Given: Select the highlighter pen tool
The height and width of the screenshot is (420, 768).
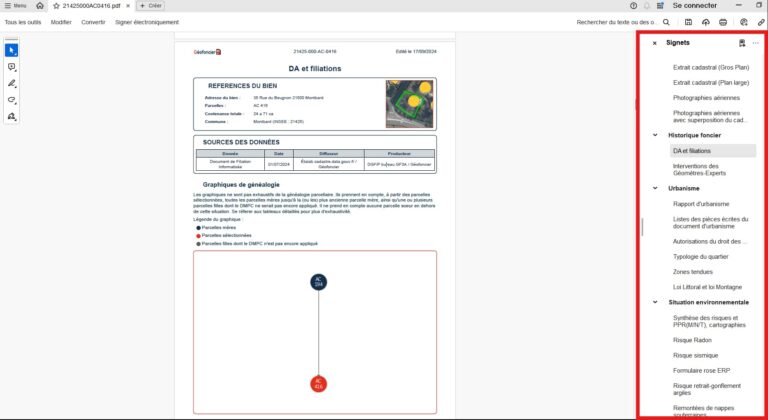Looking at the screenshot, I should [x=11, y=83].
